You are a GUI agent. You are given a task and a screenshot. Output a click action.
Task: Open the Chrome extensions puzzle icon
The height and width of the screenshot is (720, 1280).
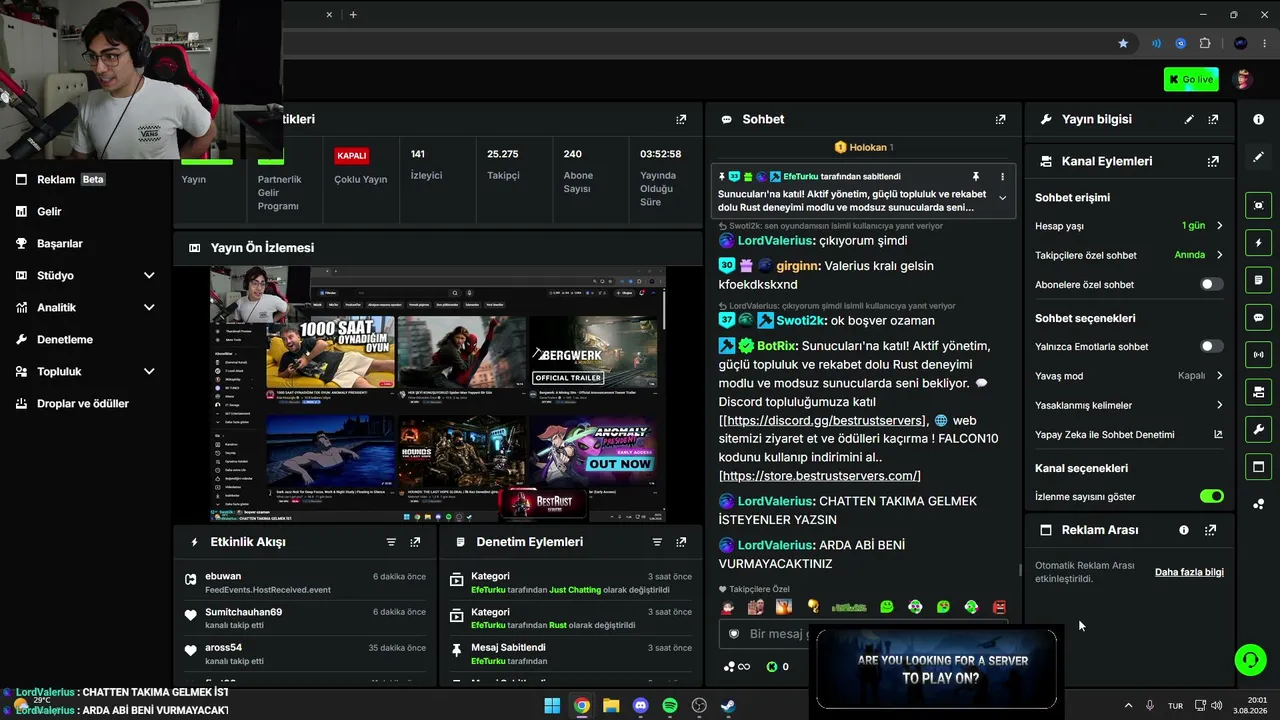pos(1205,44)
